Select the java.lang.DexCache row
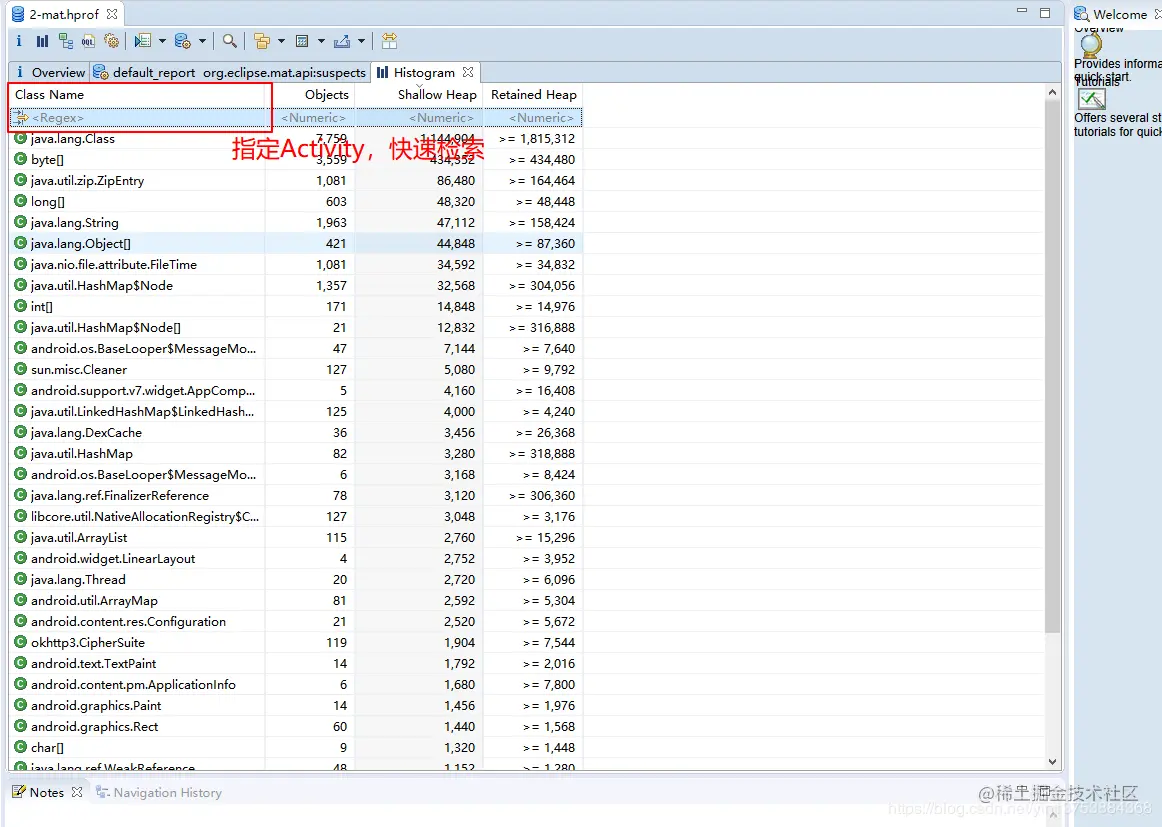The width and height of the screenshot is (1162, 827). 295,432
